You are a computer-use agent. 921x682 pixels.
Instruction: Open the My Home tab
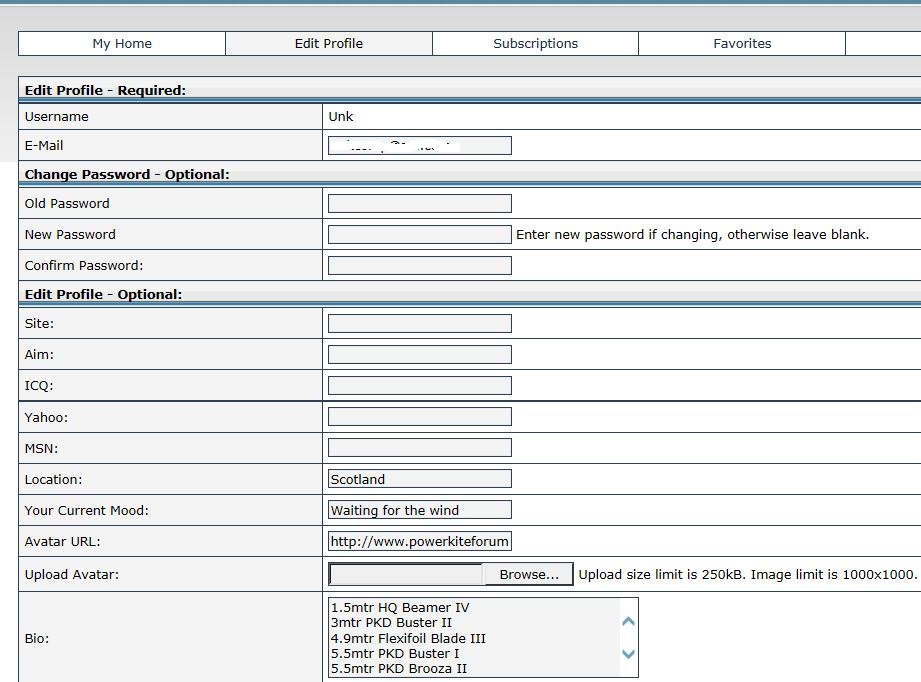point(122,43)
